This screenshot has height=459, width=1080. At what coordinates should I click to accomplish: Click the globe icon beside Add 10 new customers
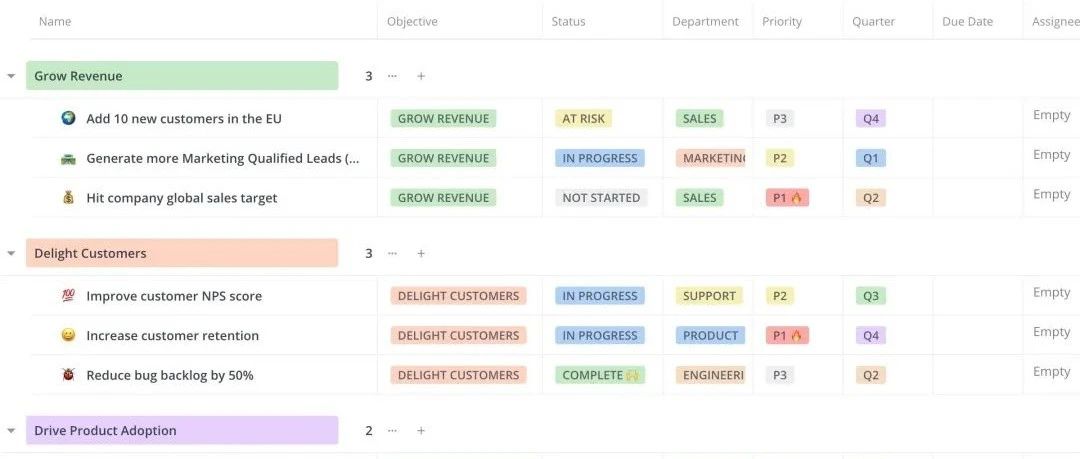pos(68,119)
